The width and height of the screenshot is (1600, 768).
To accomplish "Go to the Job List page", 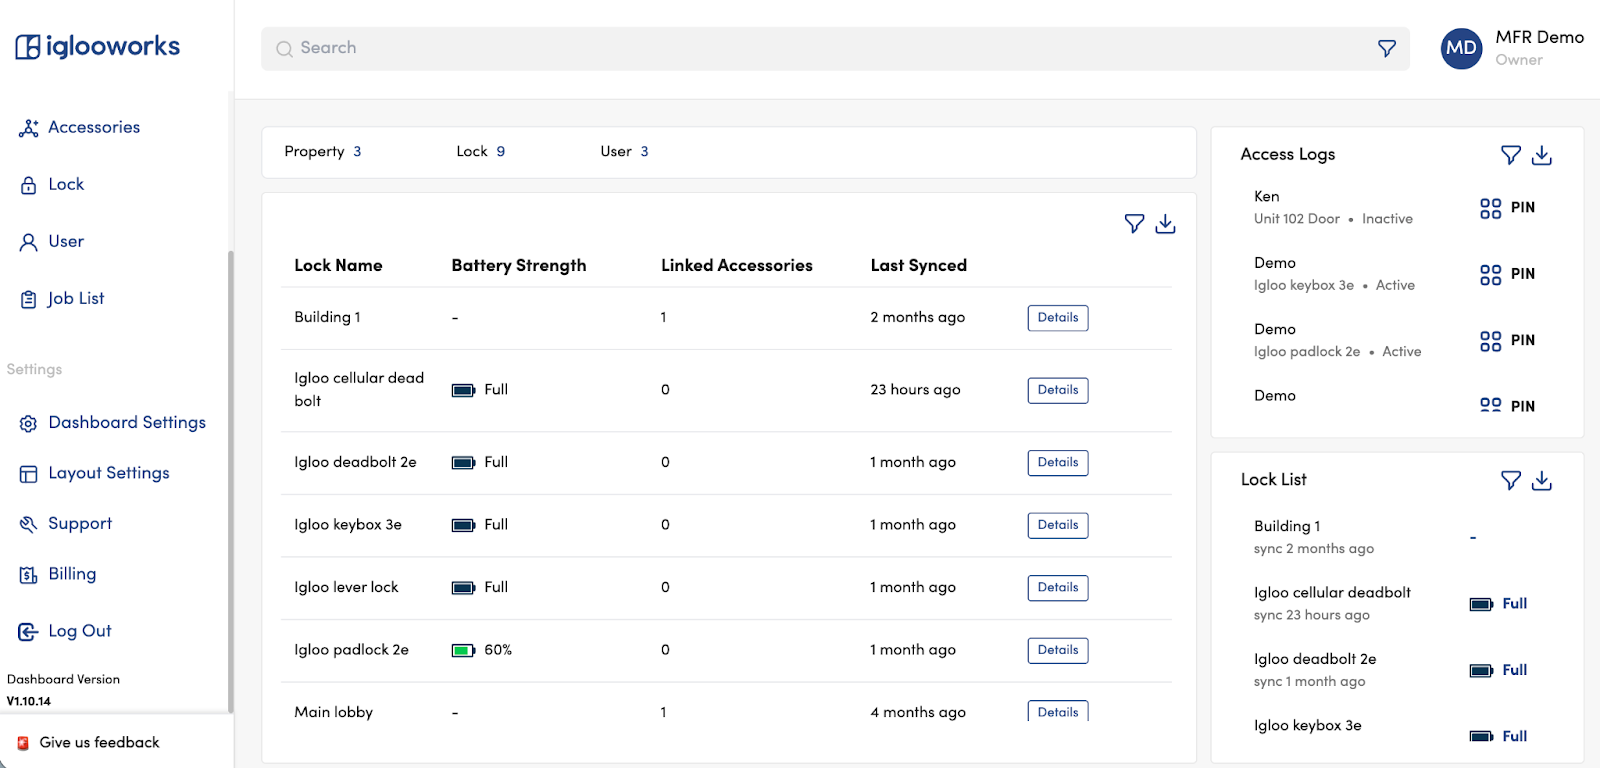I will click(75, 299).
